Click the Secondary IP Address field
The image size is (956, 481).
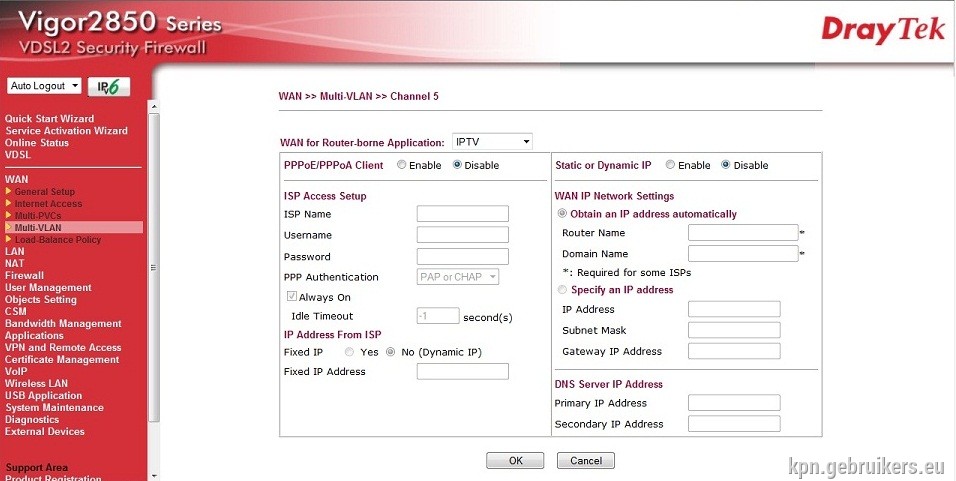(x=734, y=424)
